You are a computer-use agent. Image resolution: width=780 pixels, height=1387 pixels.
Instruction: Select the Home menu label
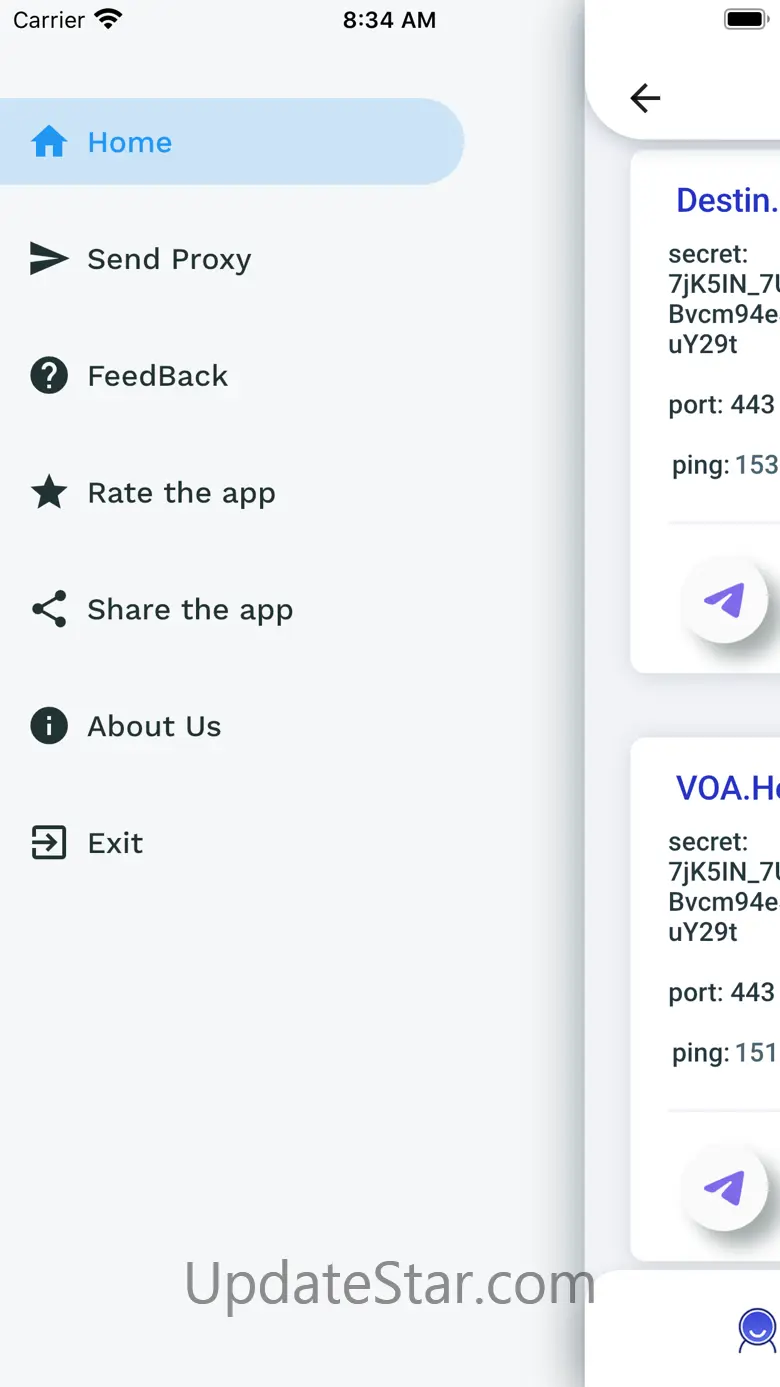pyautogui.click(x=130, y=142)
